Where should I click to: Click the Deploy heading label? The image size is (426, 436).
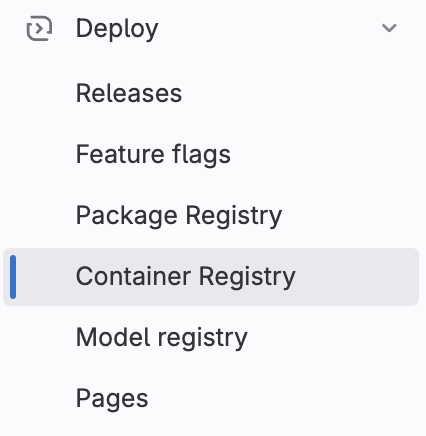click(x=117, y=29)
